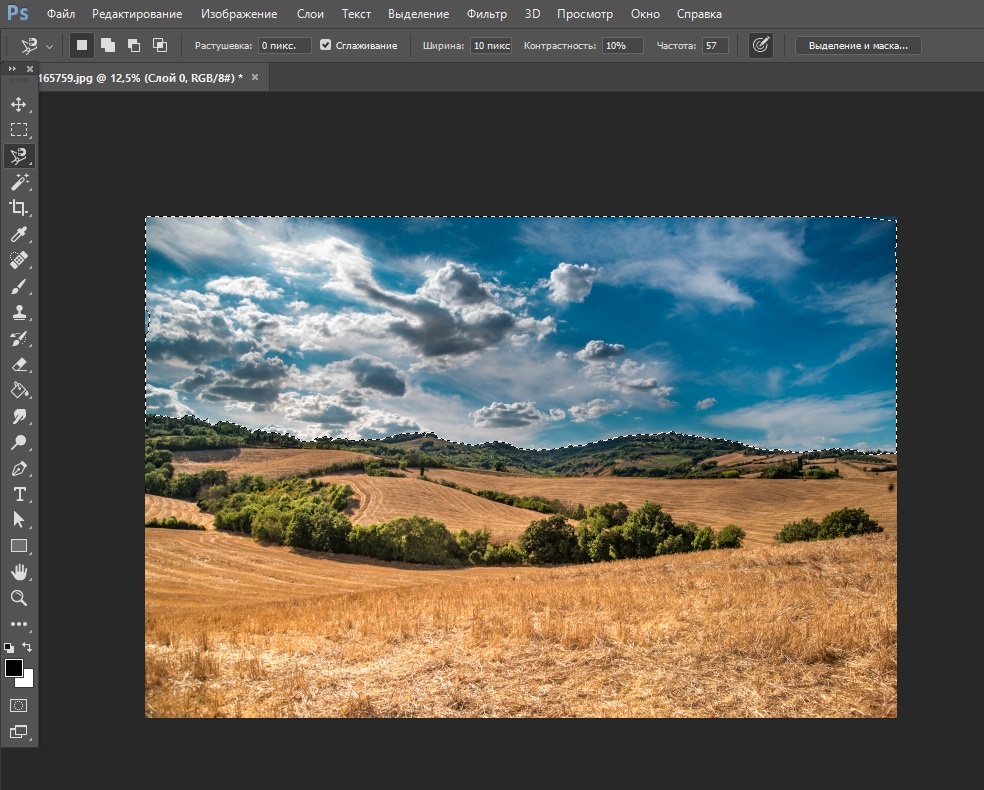Activate the Crop tool

coord(19,208)
